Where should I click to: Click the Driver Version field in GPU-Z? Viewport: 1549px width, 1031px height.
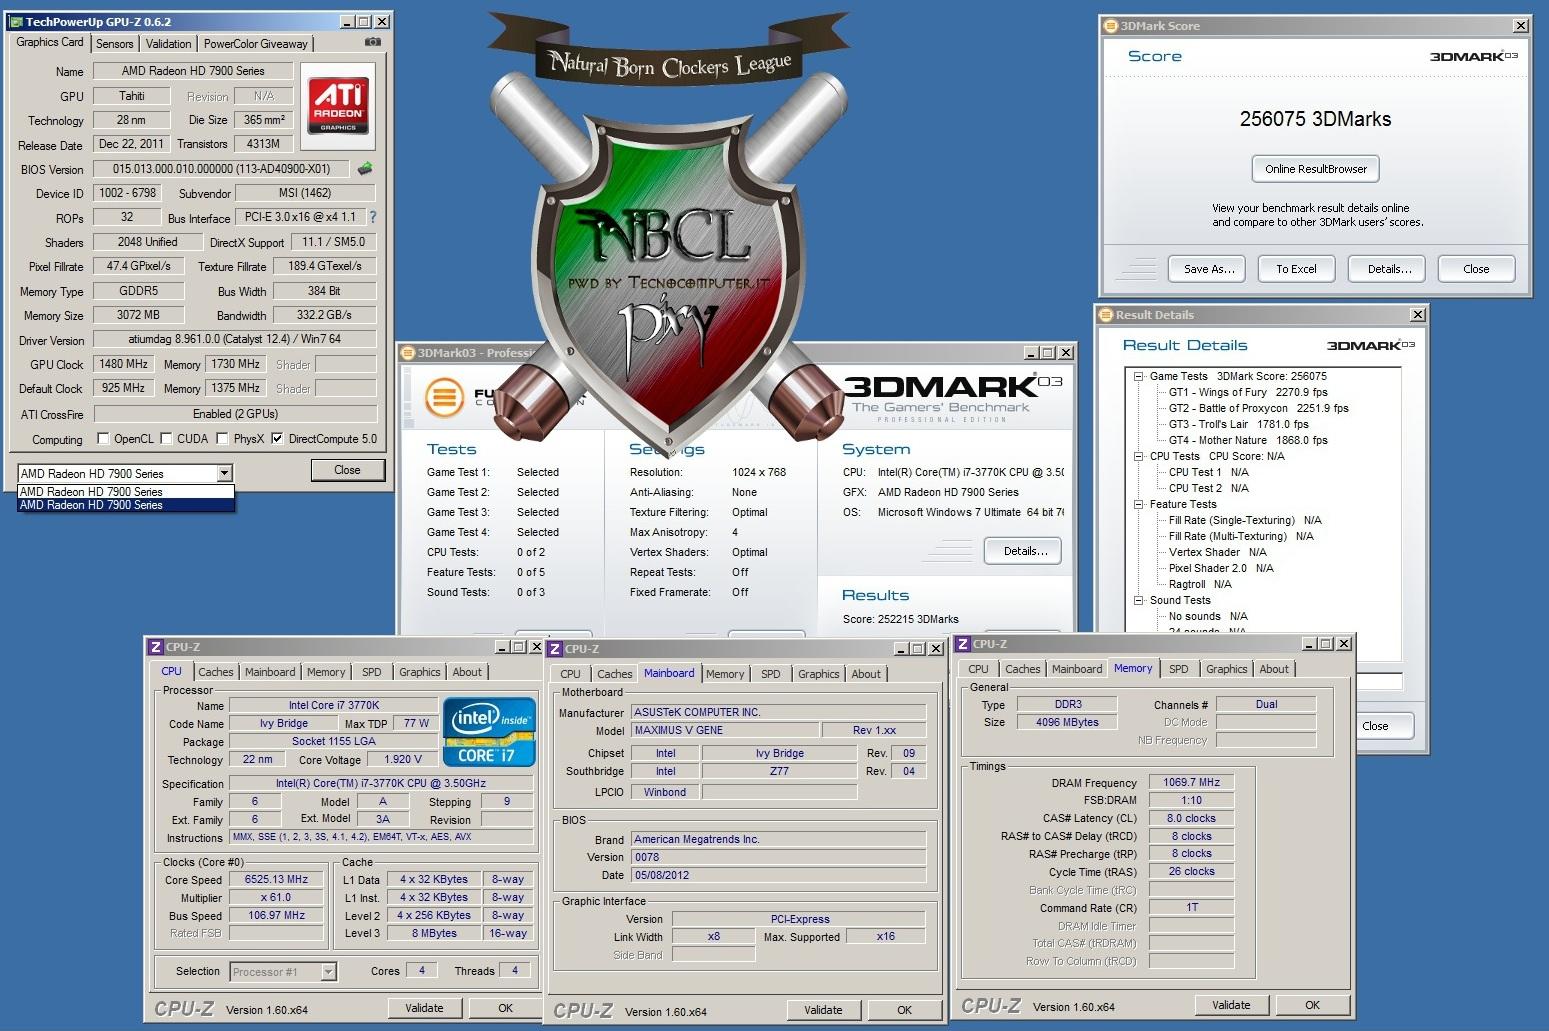click(235, 339)
